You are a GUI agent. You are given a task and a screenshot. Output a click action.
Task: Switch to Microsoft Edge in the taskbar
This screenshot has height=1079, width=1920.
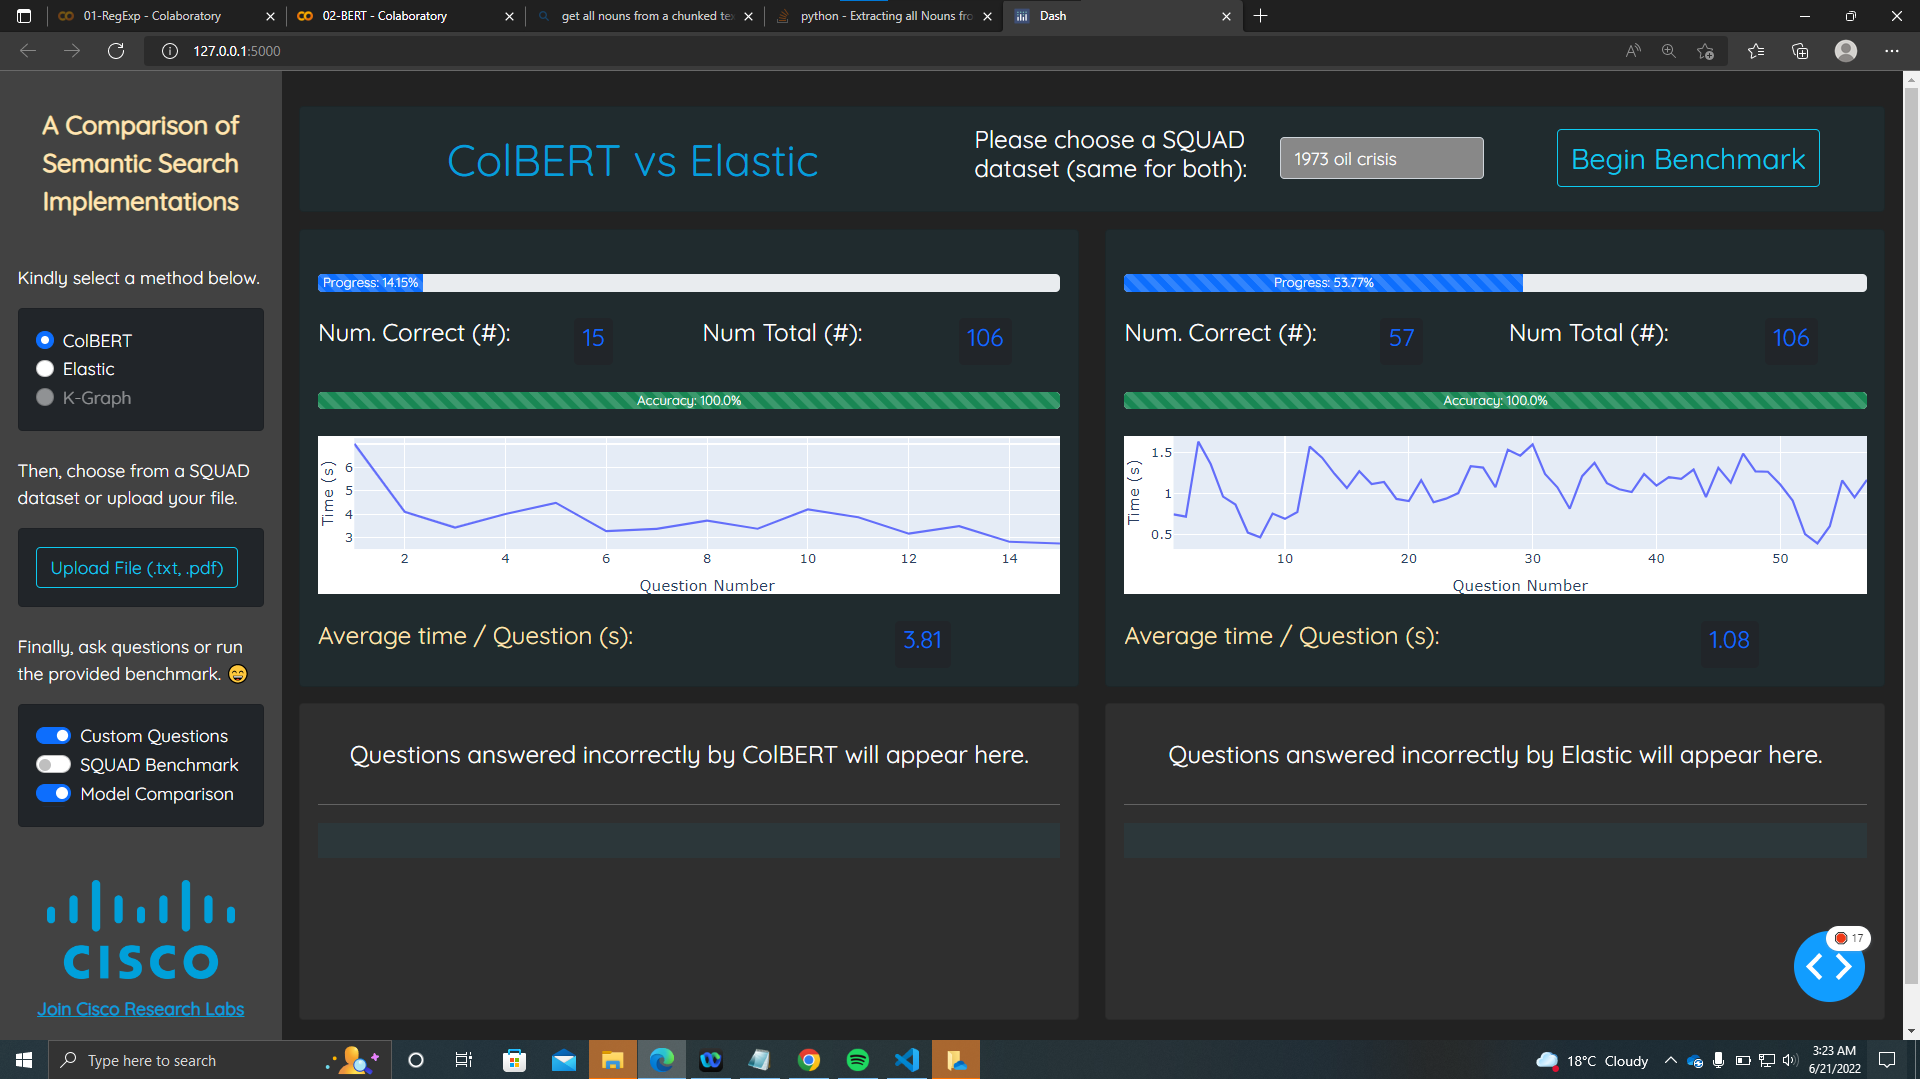tap(662, 1060)
